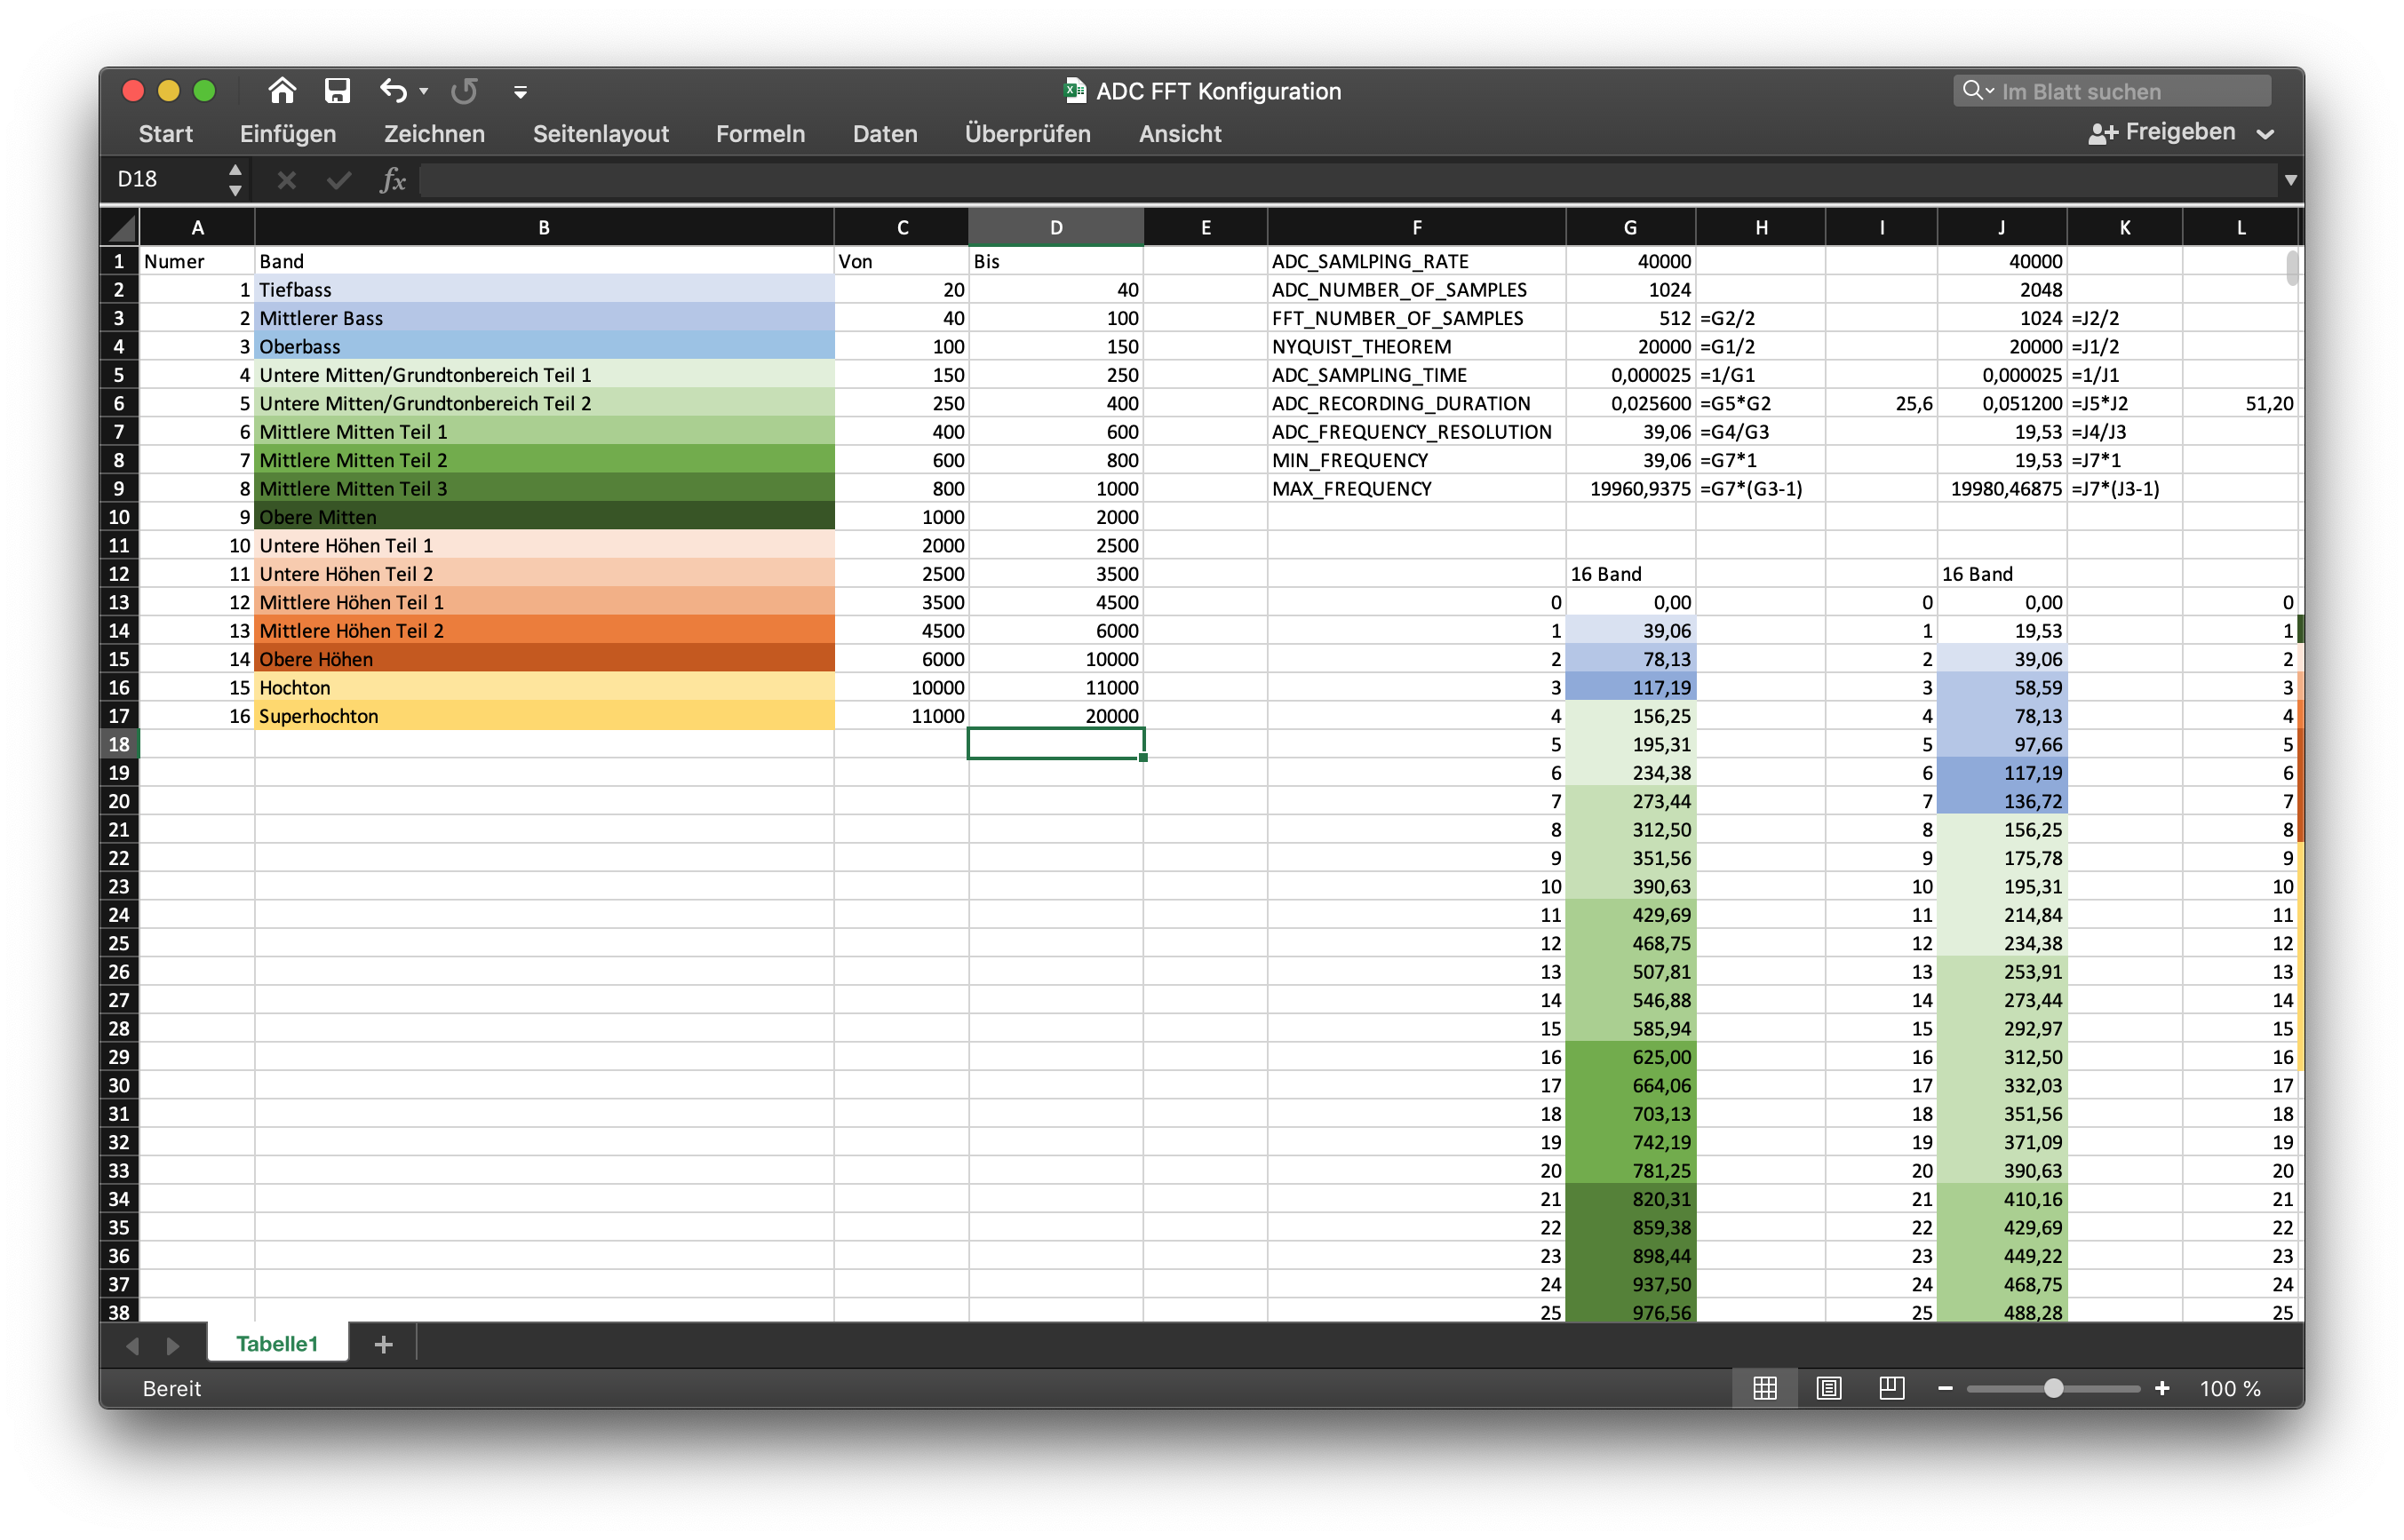Click inside the formula bar input

1348,180
